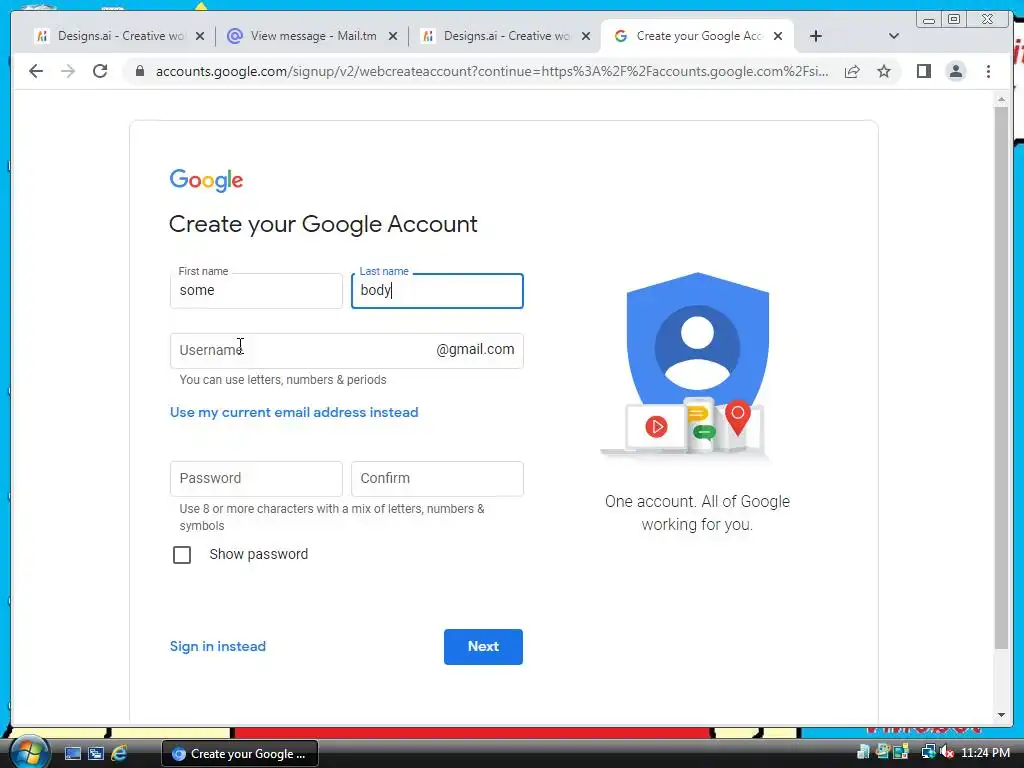Viewport: 1024px width, 768px height.
Task: Minimize the Chrome window
Action: tap(929, 20)
